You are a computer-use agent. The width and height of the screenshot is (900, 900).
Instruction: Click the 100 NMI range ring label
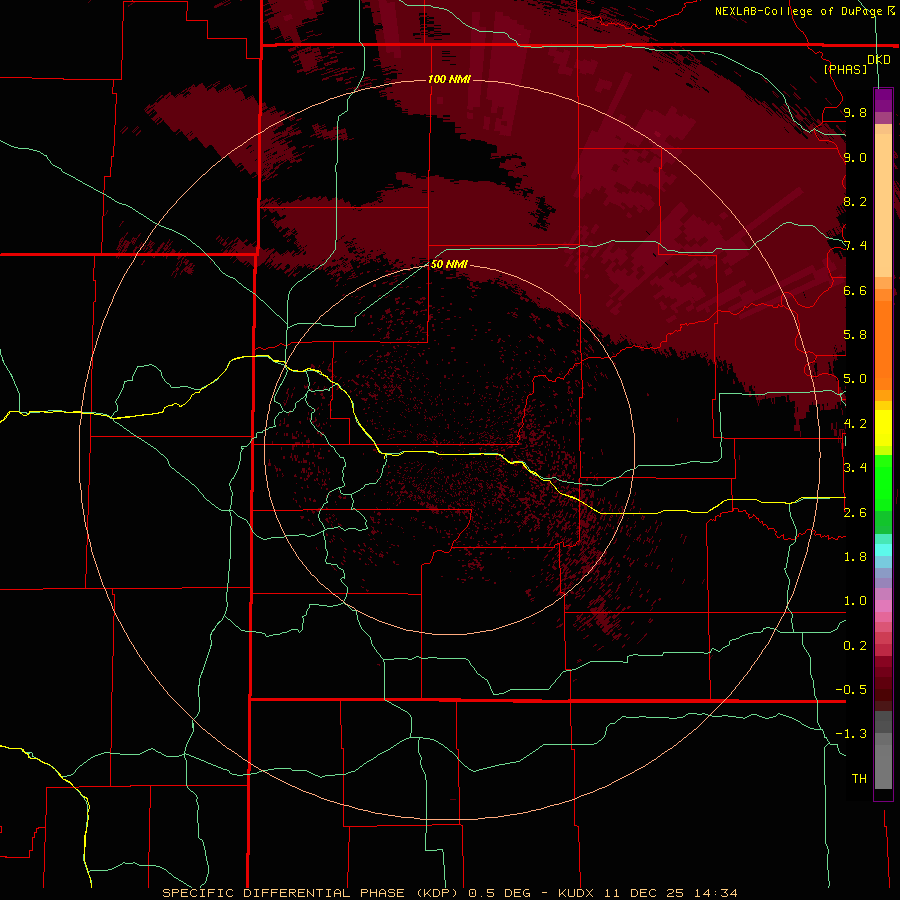tap(449, 79)
